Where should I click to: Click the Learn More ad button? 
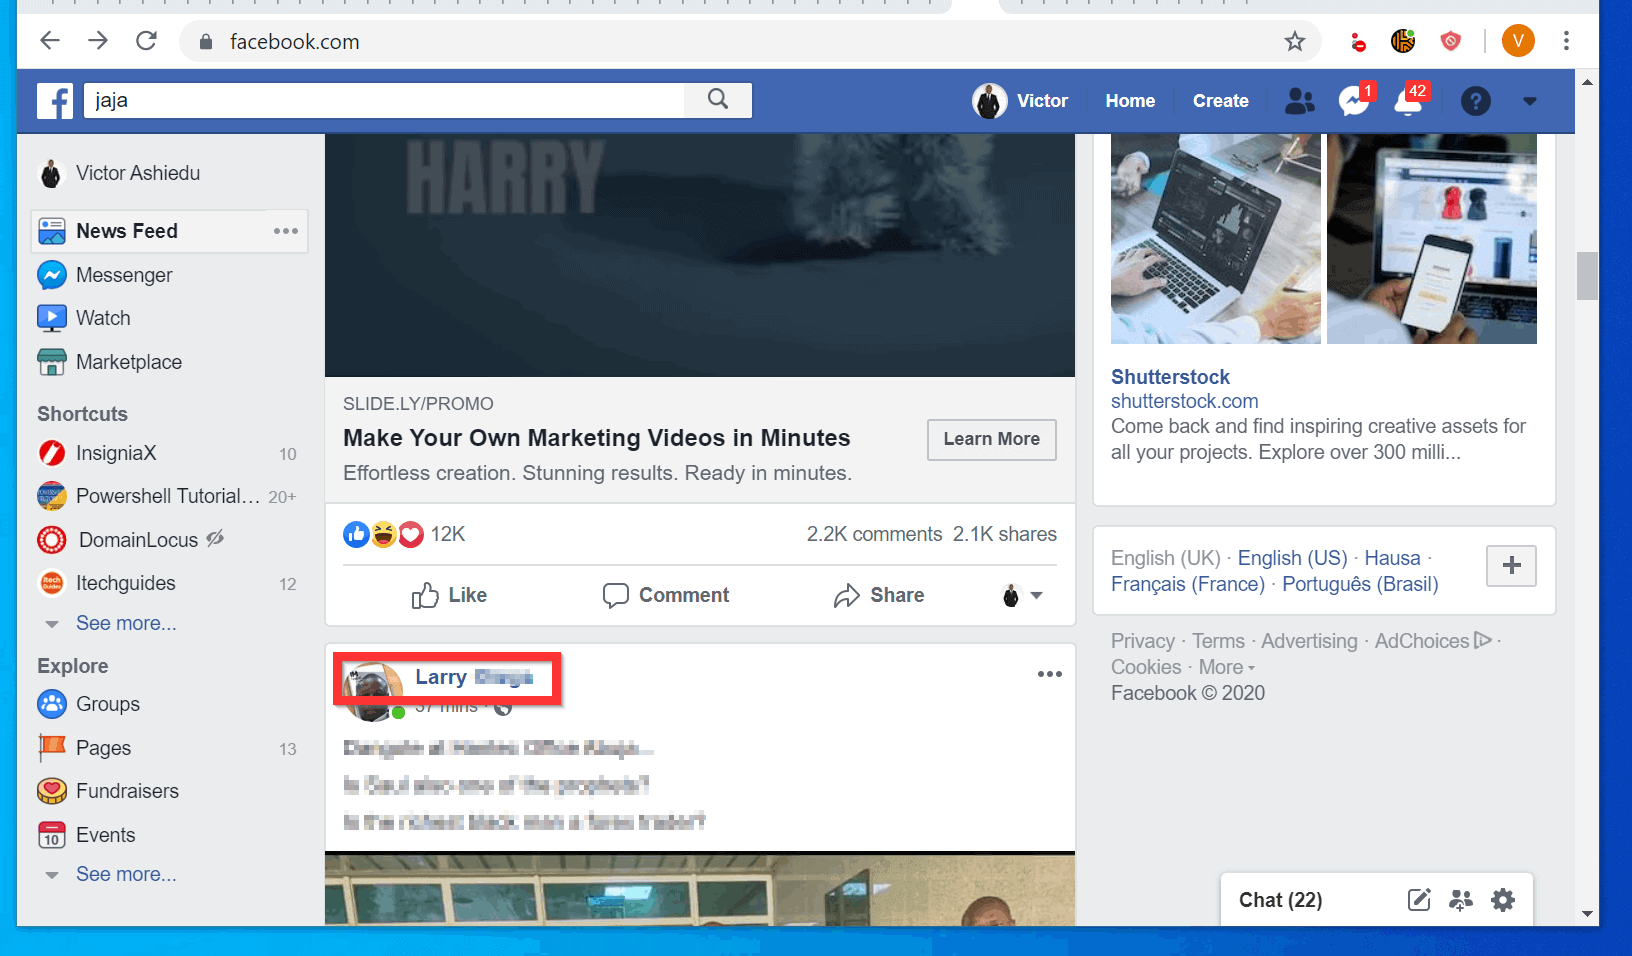coord(991,440)
